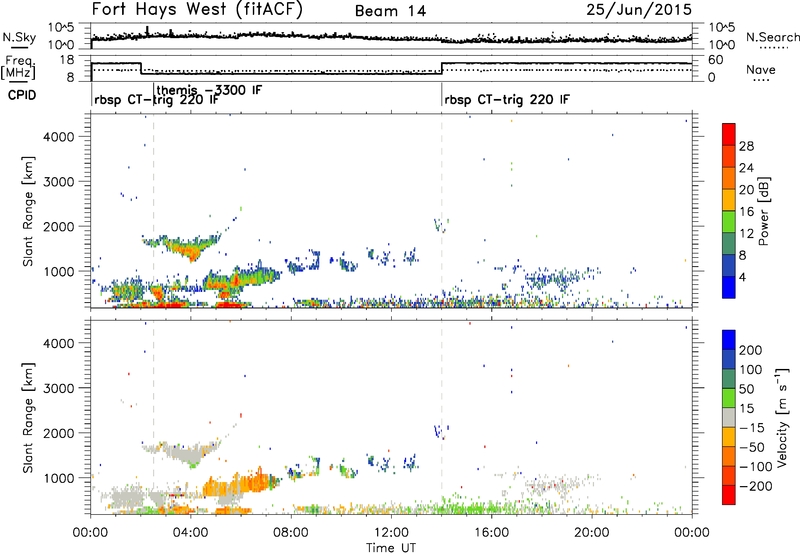
Task: Click the Velocity scale value '200'
Action: pos(751,350)
